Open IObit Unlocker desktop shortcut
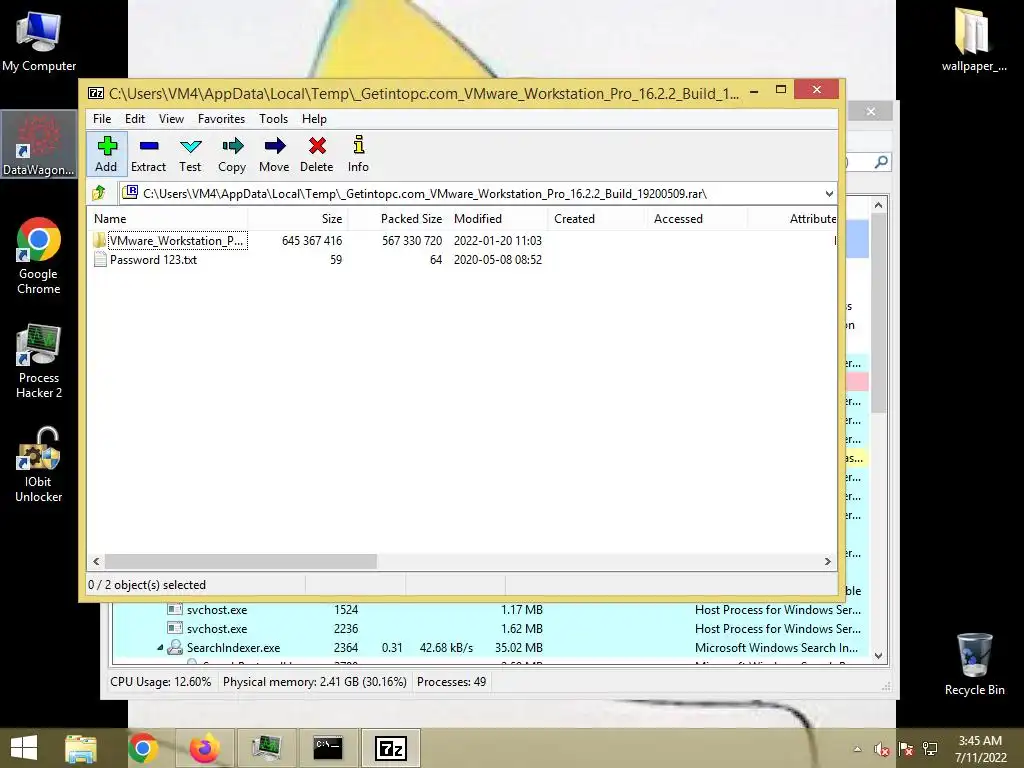Screen dimensions: 1024x768 point(39,464)
